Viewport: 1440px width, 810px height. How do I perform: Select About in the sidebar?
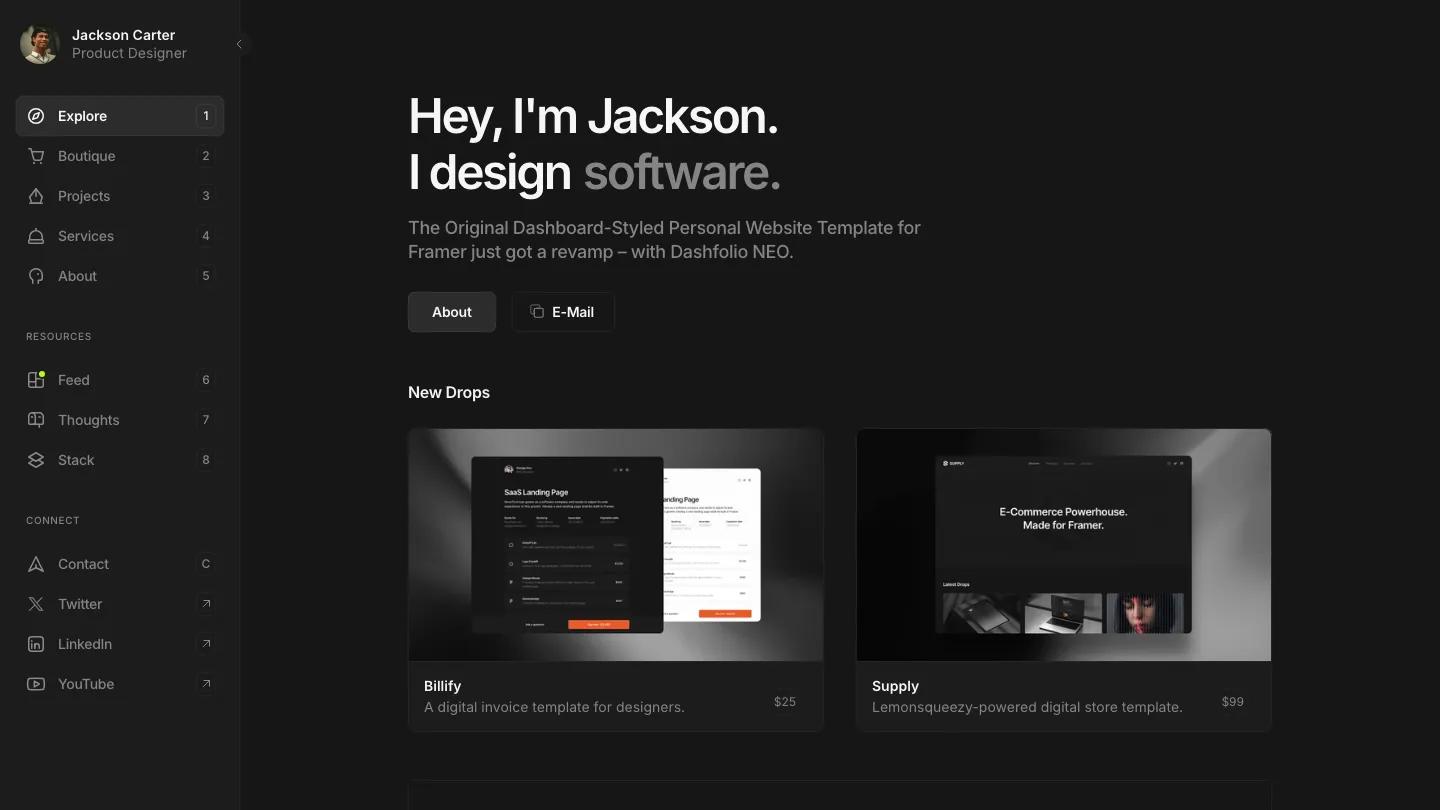pyautogui.click(x=120, y=276)
